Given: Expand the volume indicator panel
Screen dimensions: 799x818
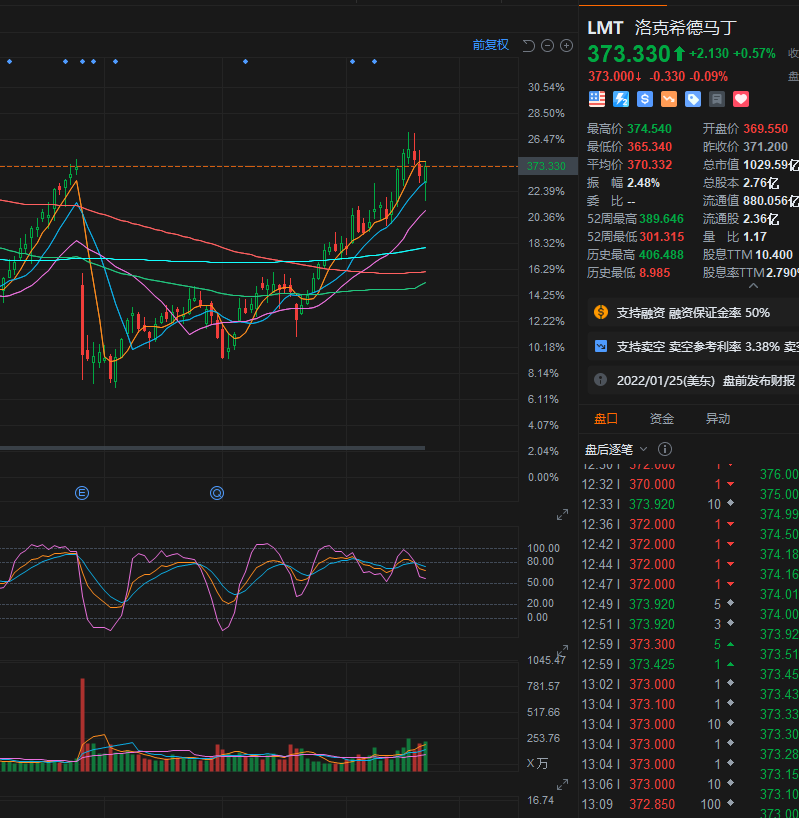Looking at the screenshot, I should pos(562,785).
